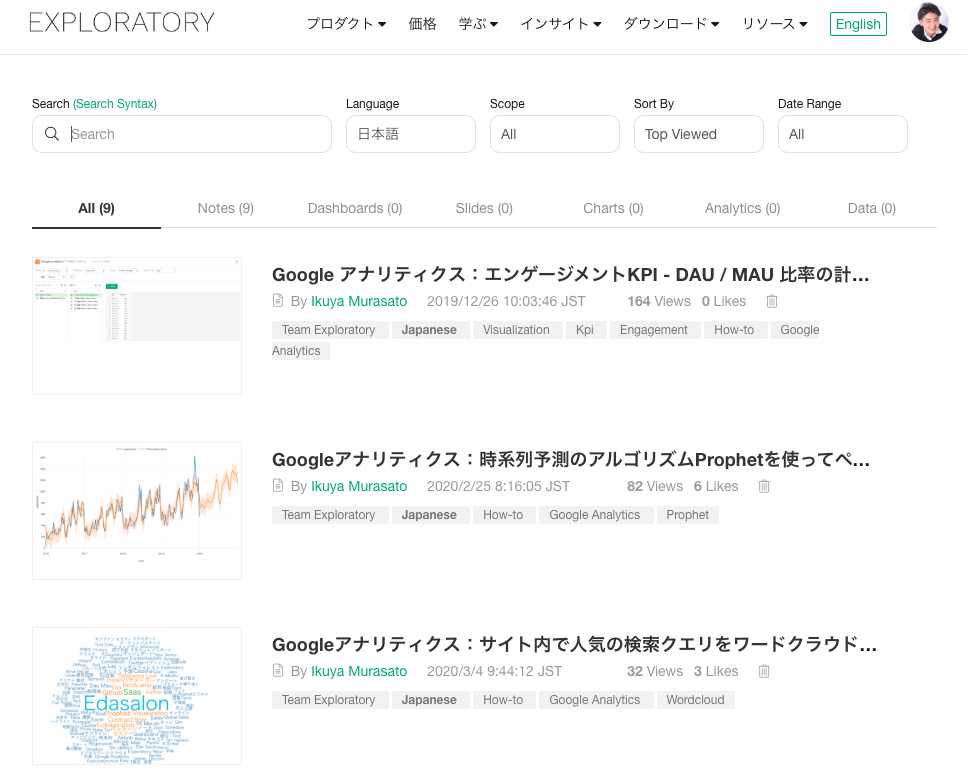The image size is (977, 774).
Task: Click the Prophet tag
Action: [688, 515]
